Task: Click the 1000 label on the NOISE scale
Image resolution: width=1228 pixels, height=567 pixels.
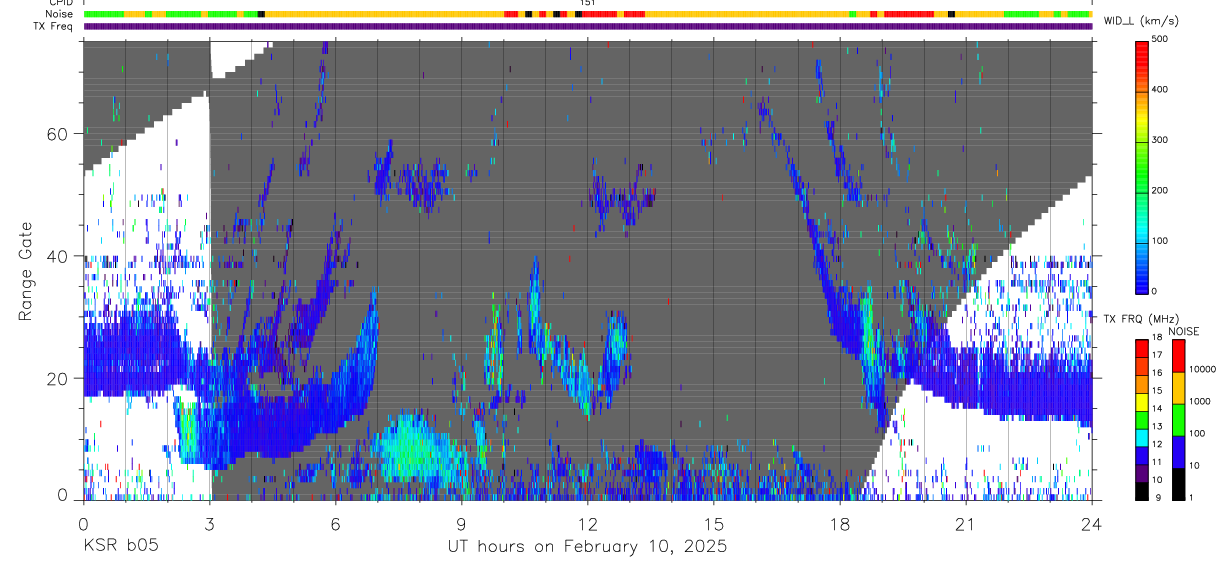Action: coord(1202,402)
